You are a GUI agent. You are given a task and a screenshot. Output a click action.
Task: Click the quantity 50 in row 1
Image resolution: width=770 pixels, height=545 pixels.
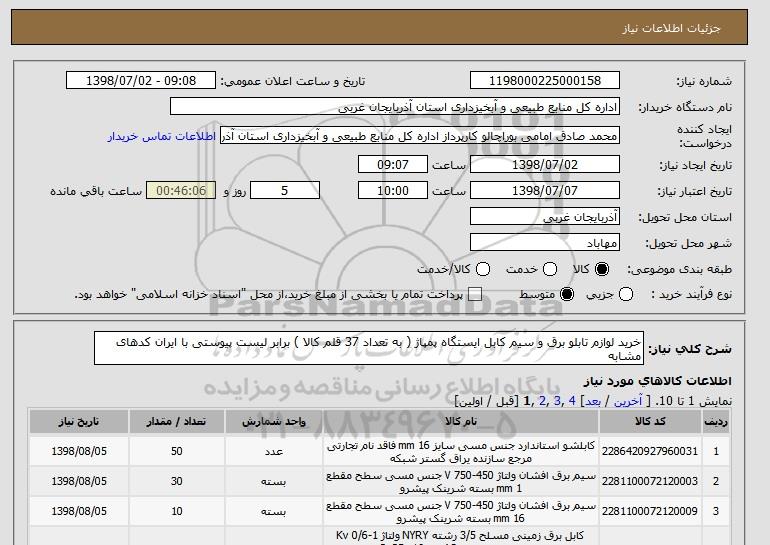[176, 451]
